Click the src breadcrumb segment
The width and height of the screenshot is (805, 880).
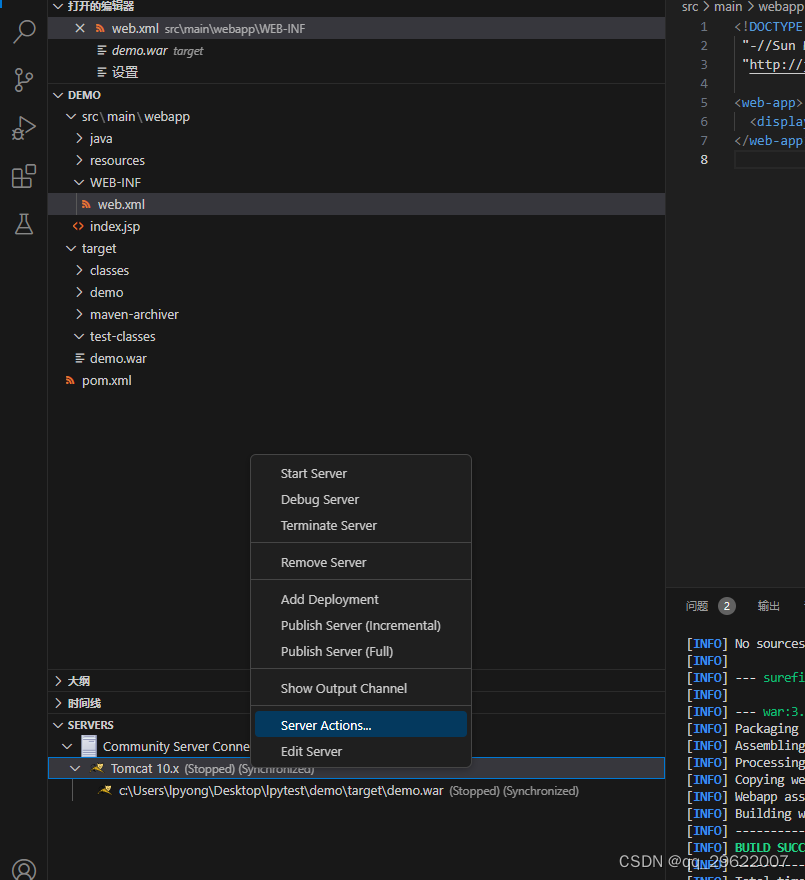click(690, 7)
